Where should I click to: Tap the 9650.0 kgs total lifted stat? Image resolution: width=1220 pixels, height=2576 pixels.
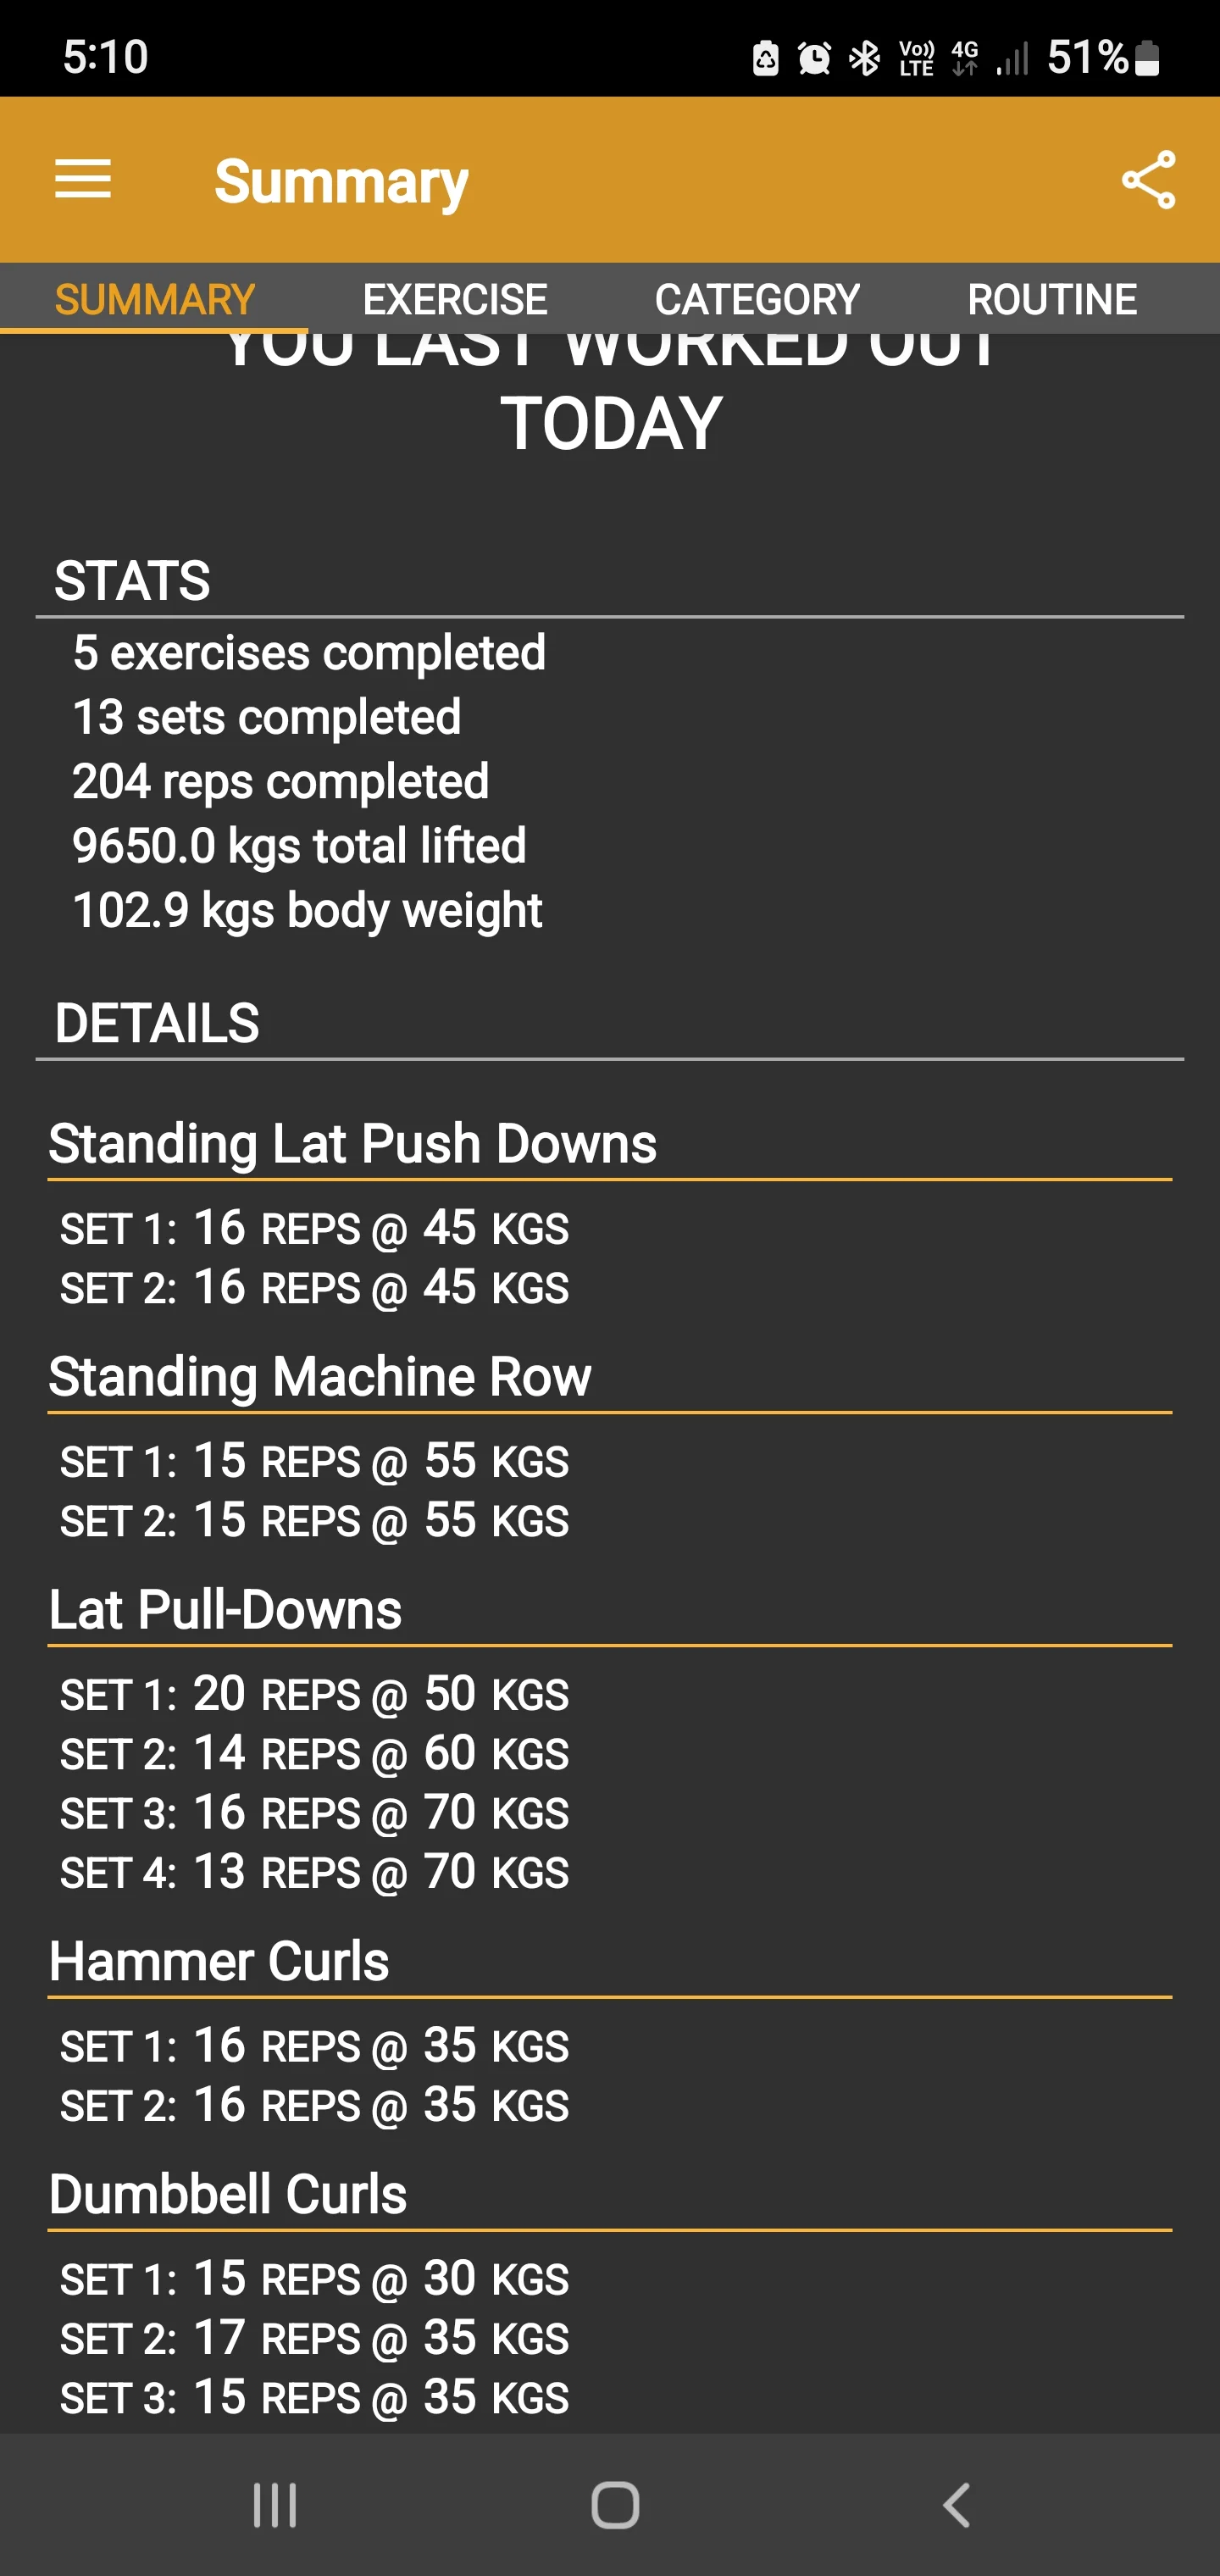tap(299, 846)
